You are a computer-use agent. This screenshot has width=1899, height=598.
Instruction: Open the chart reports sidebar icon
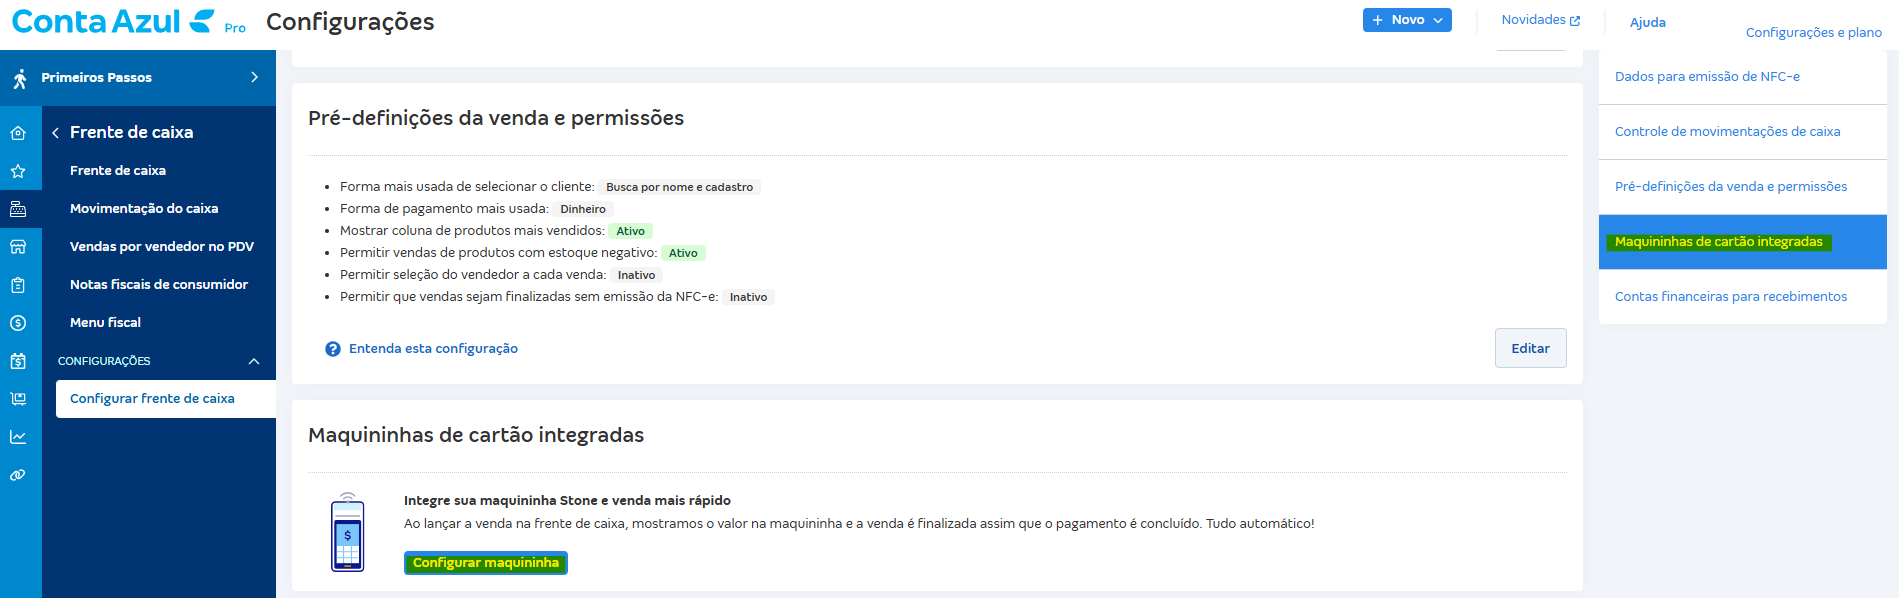pos(18,437)
